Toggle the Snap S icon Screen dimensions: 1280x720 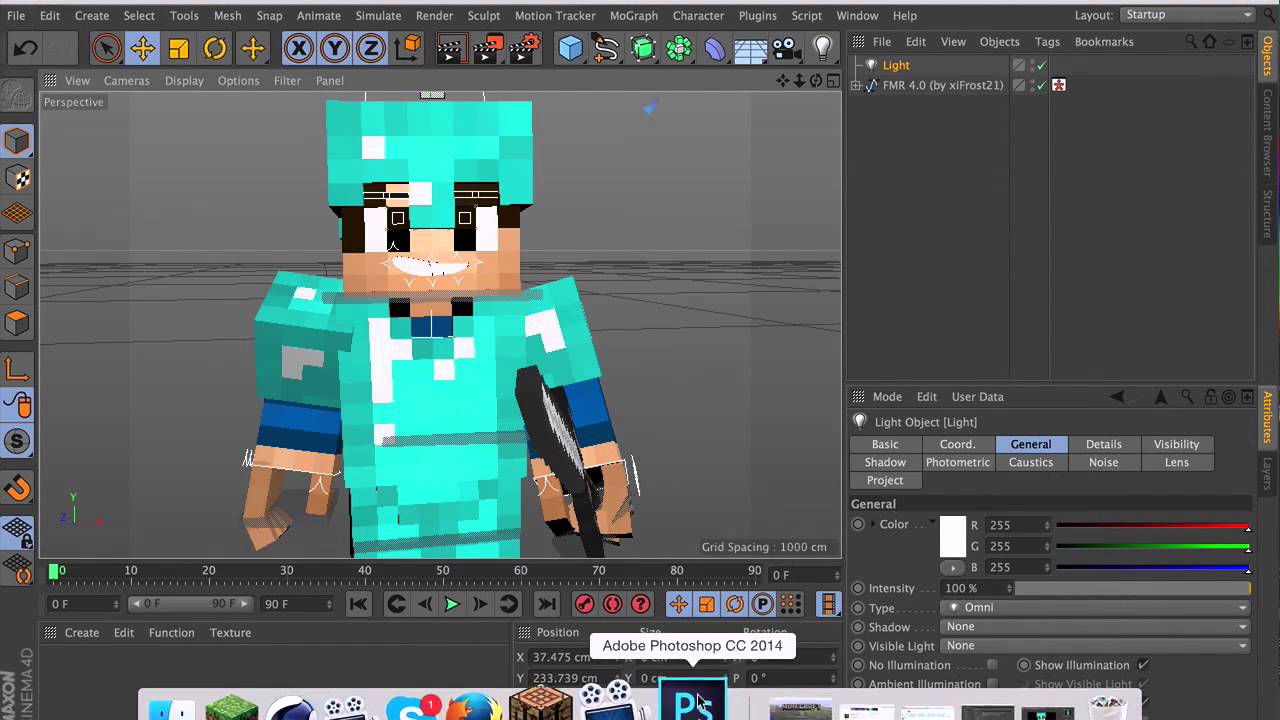coord(17,441)
